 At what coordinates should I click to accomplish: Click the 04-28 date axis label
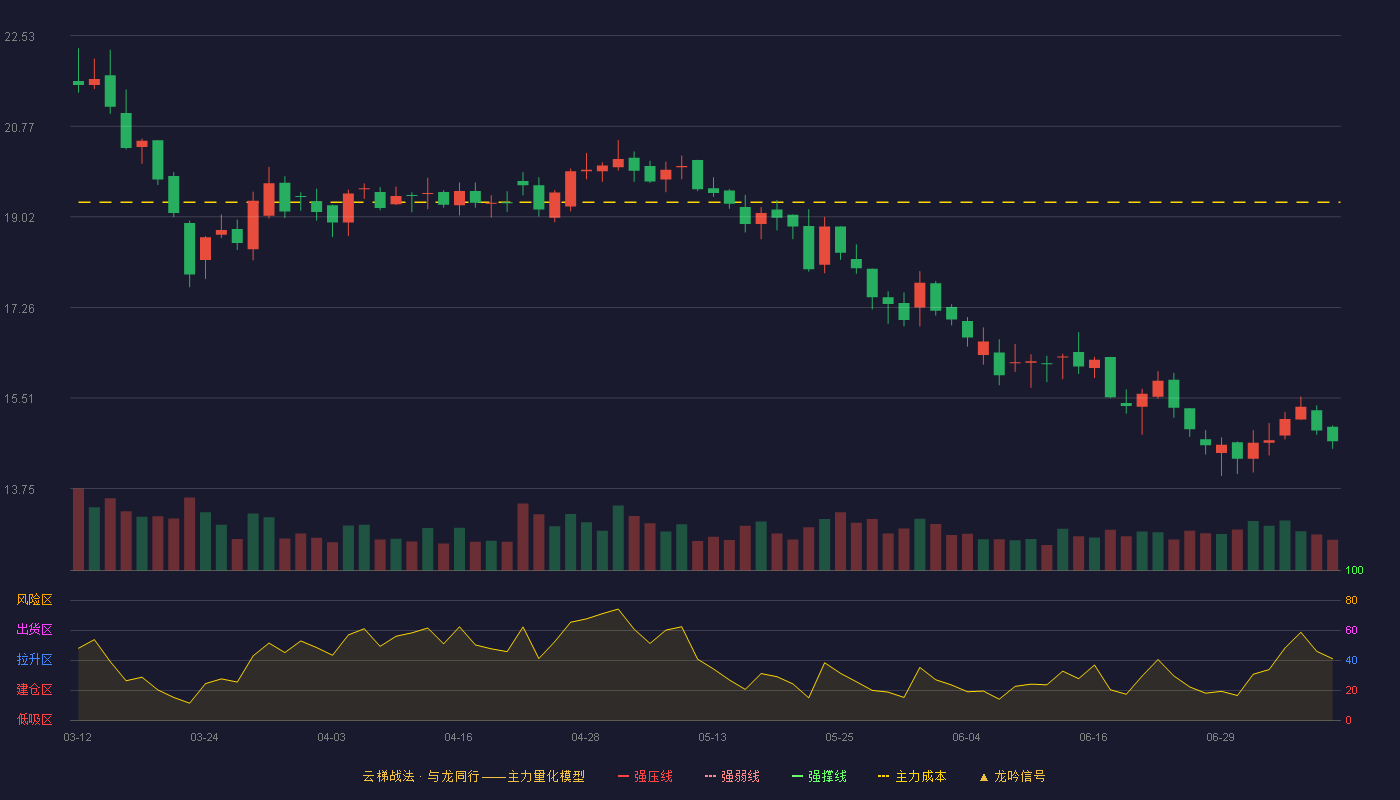pyautogui.click(x=586, y=737)
